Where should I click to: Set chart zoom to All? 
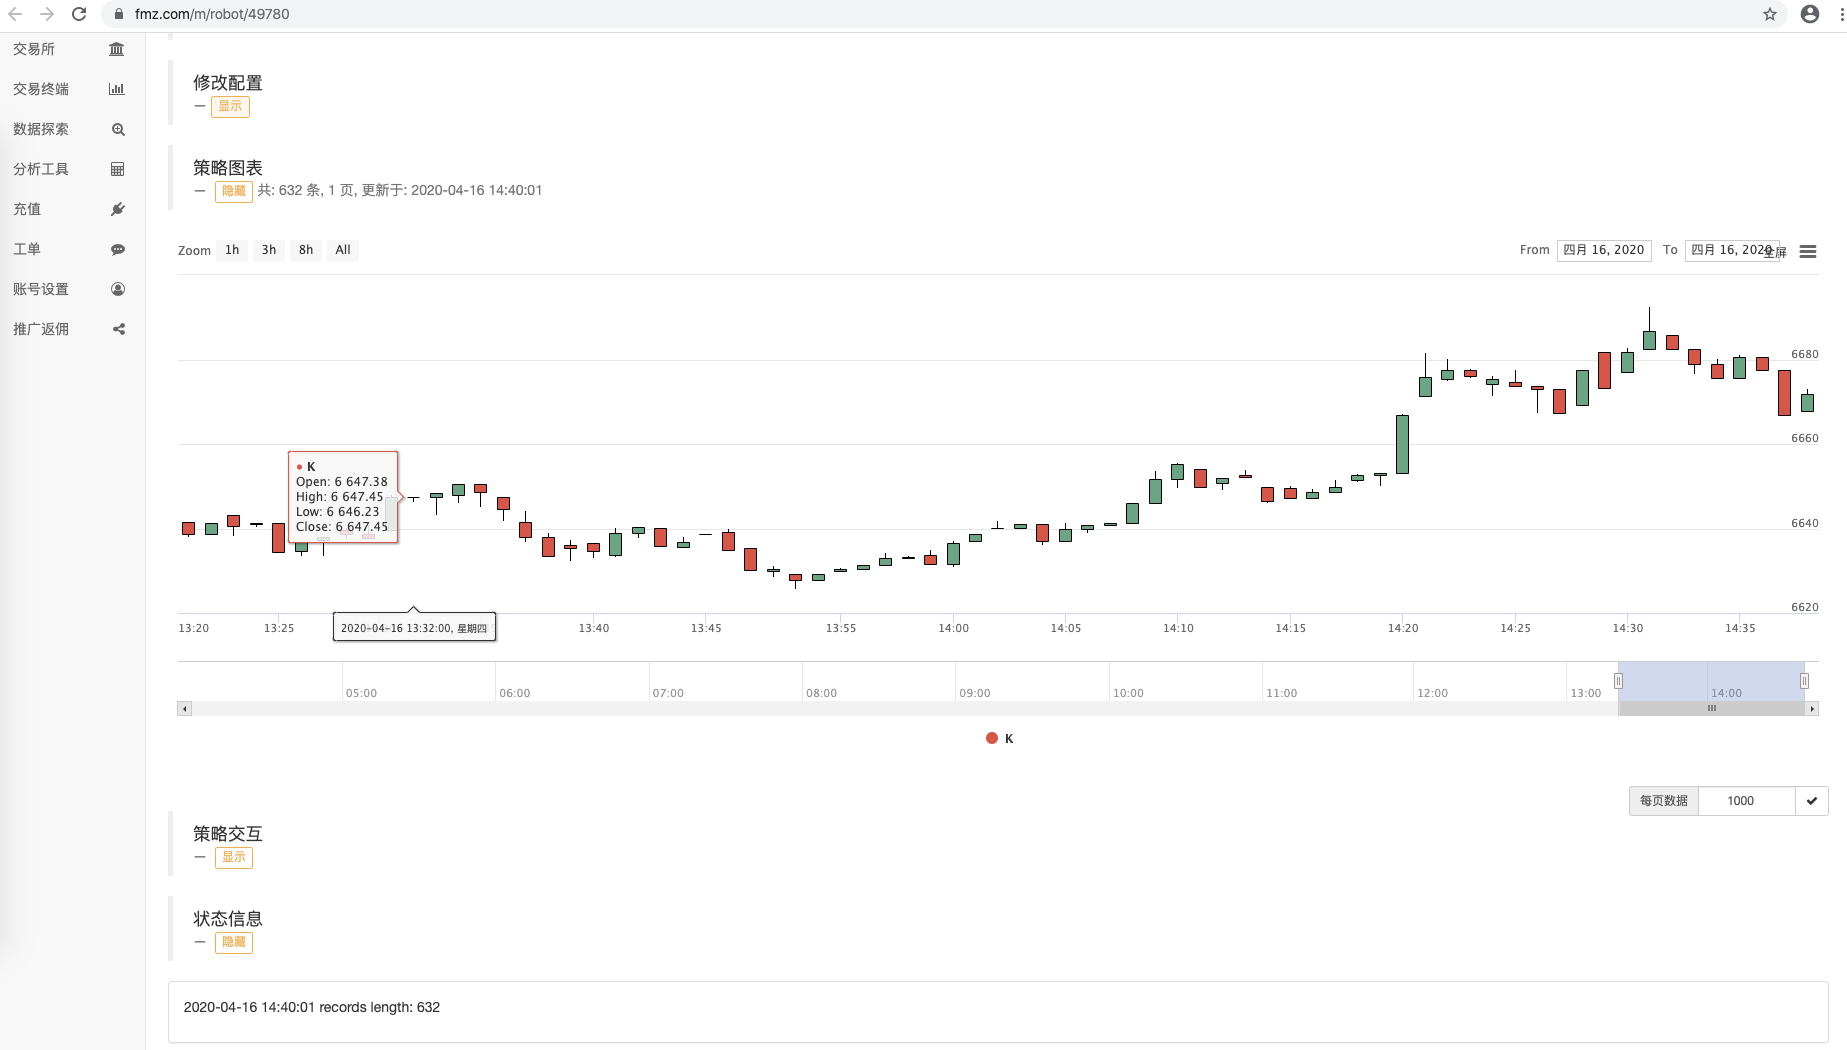(x=343, y=250)
